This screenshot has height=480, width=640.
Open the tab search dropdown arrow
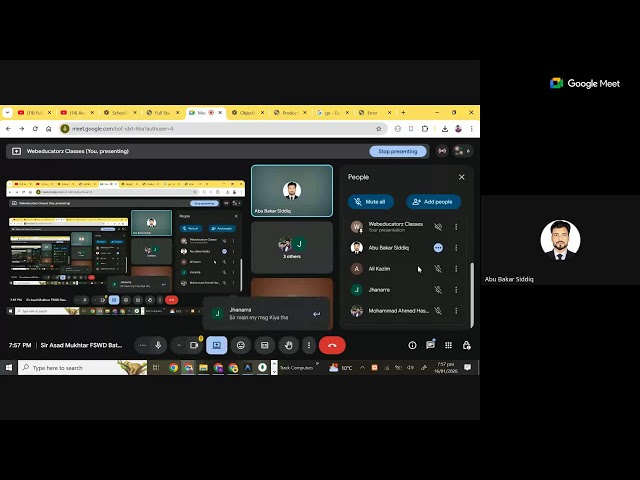coord(7,112)
